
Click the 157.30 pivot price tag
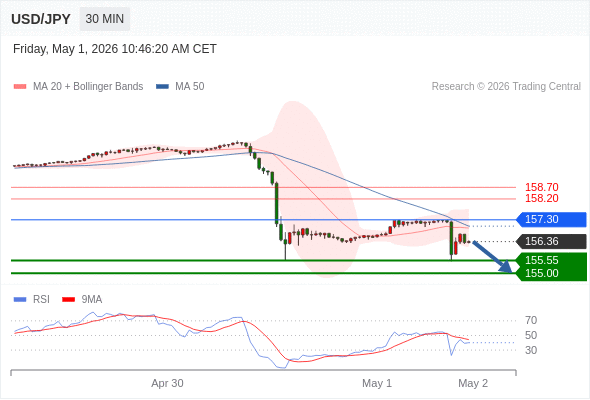pyautogui.click(x=551, y=219)
